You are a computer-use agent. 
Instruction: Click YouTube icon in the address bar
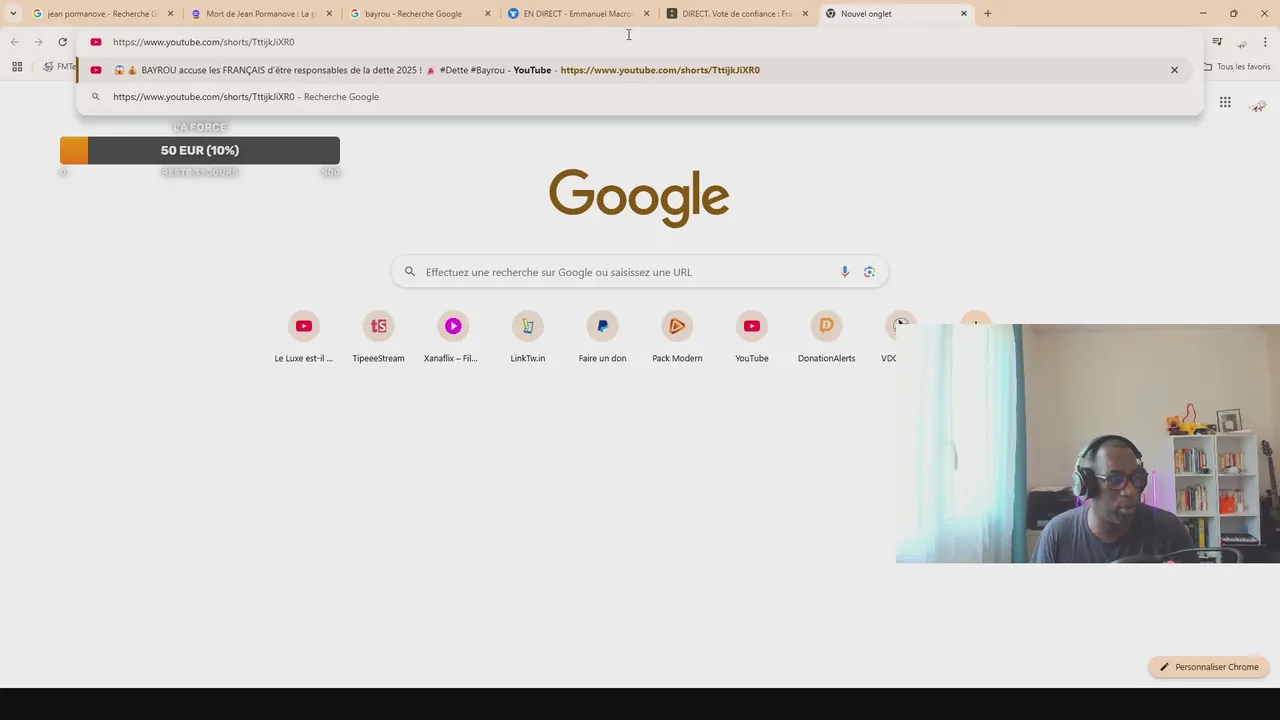(96, 42)
